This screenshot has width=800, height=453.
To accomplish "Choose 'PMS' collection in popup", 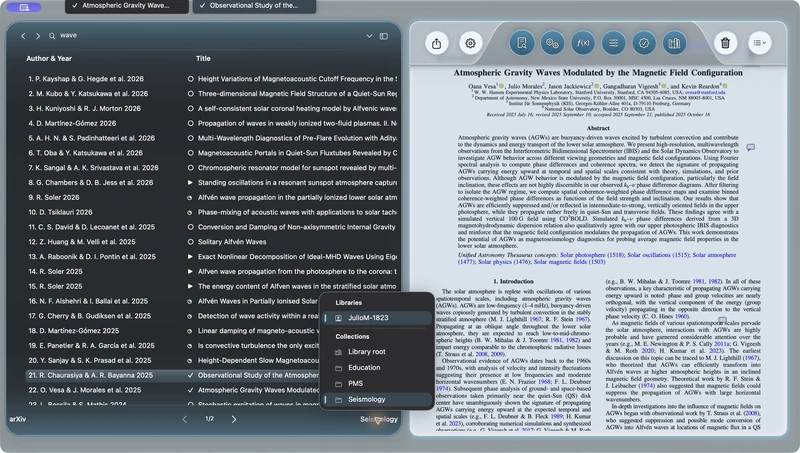I will [378, 384].
